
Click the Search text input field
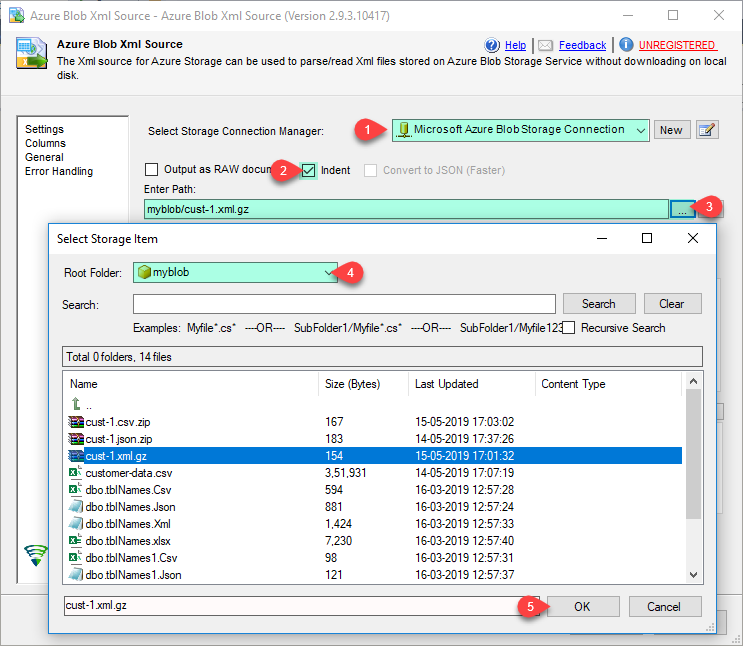coord(344,304)
